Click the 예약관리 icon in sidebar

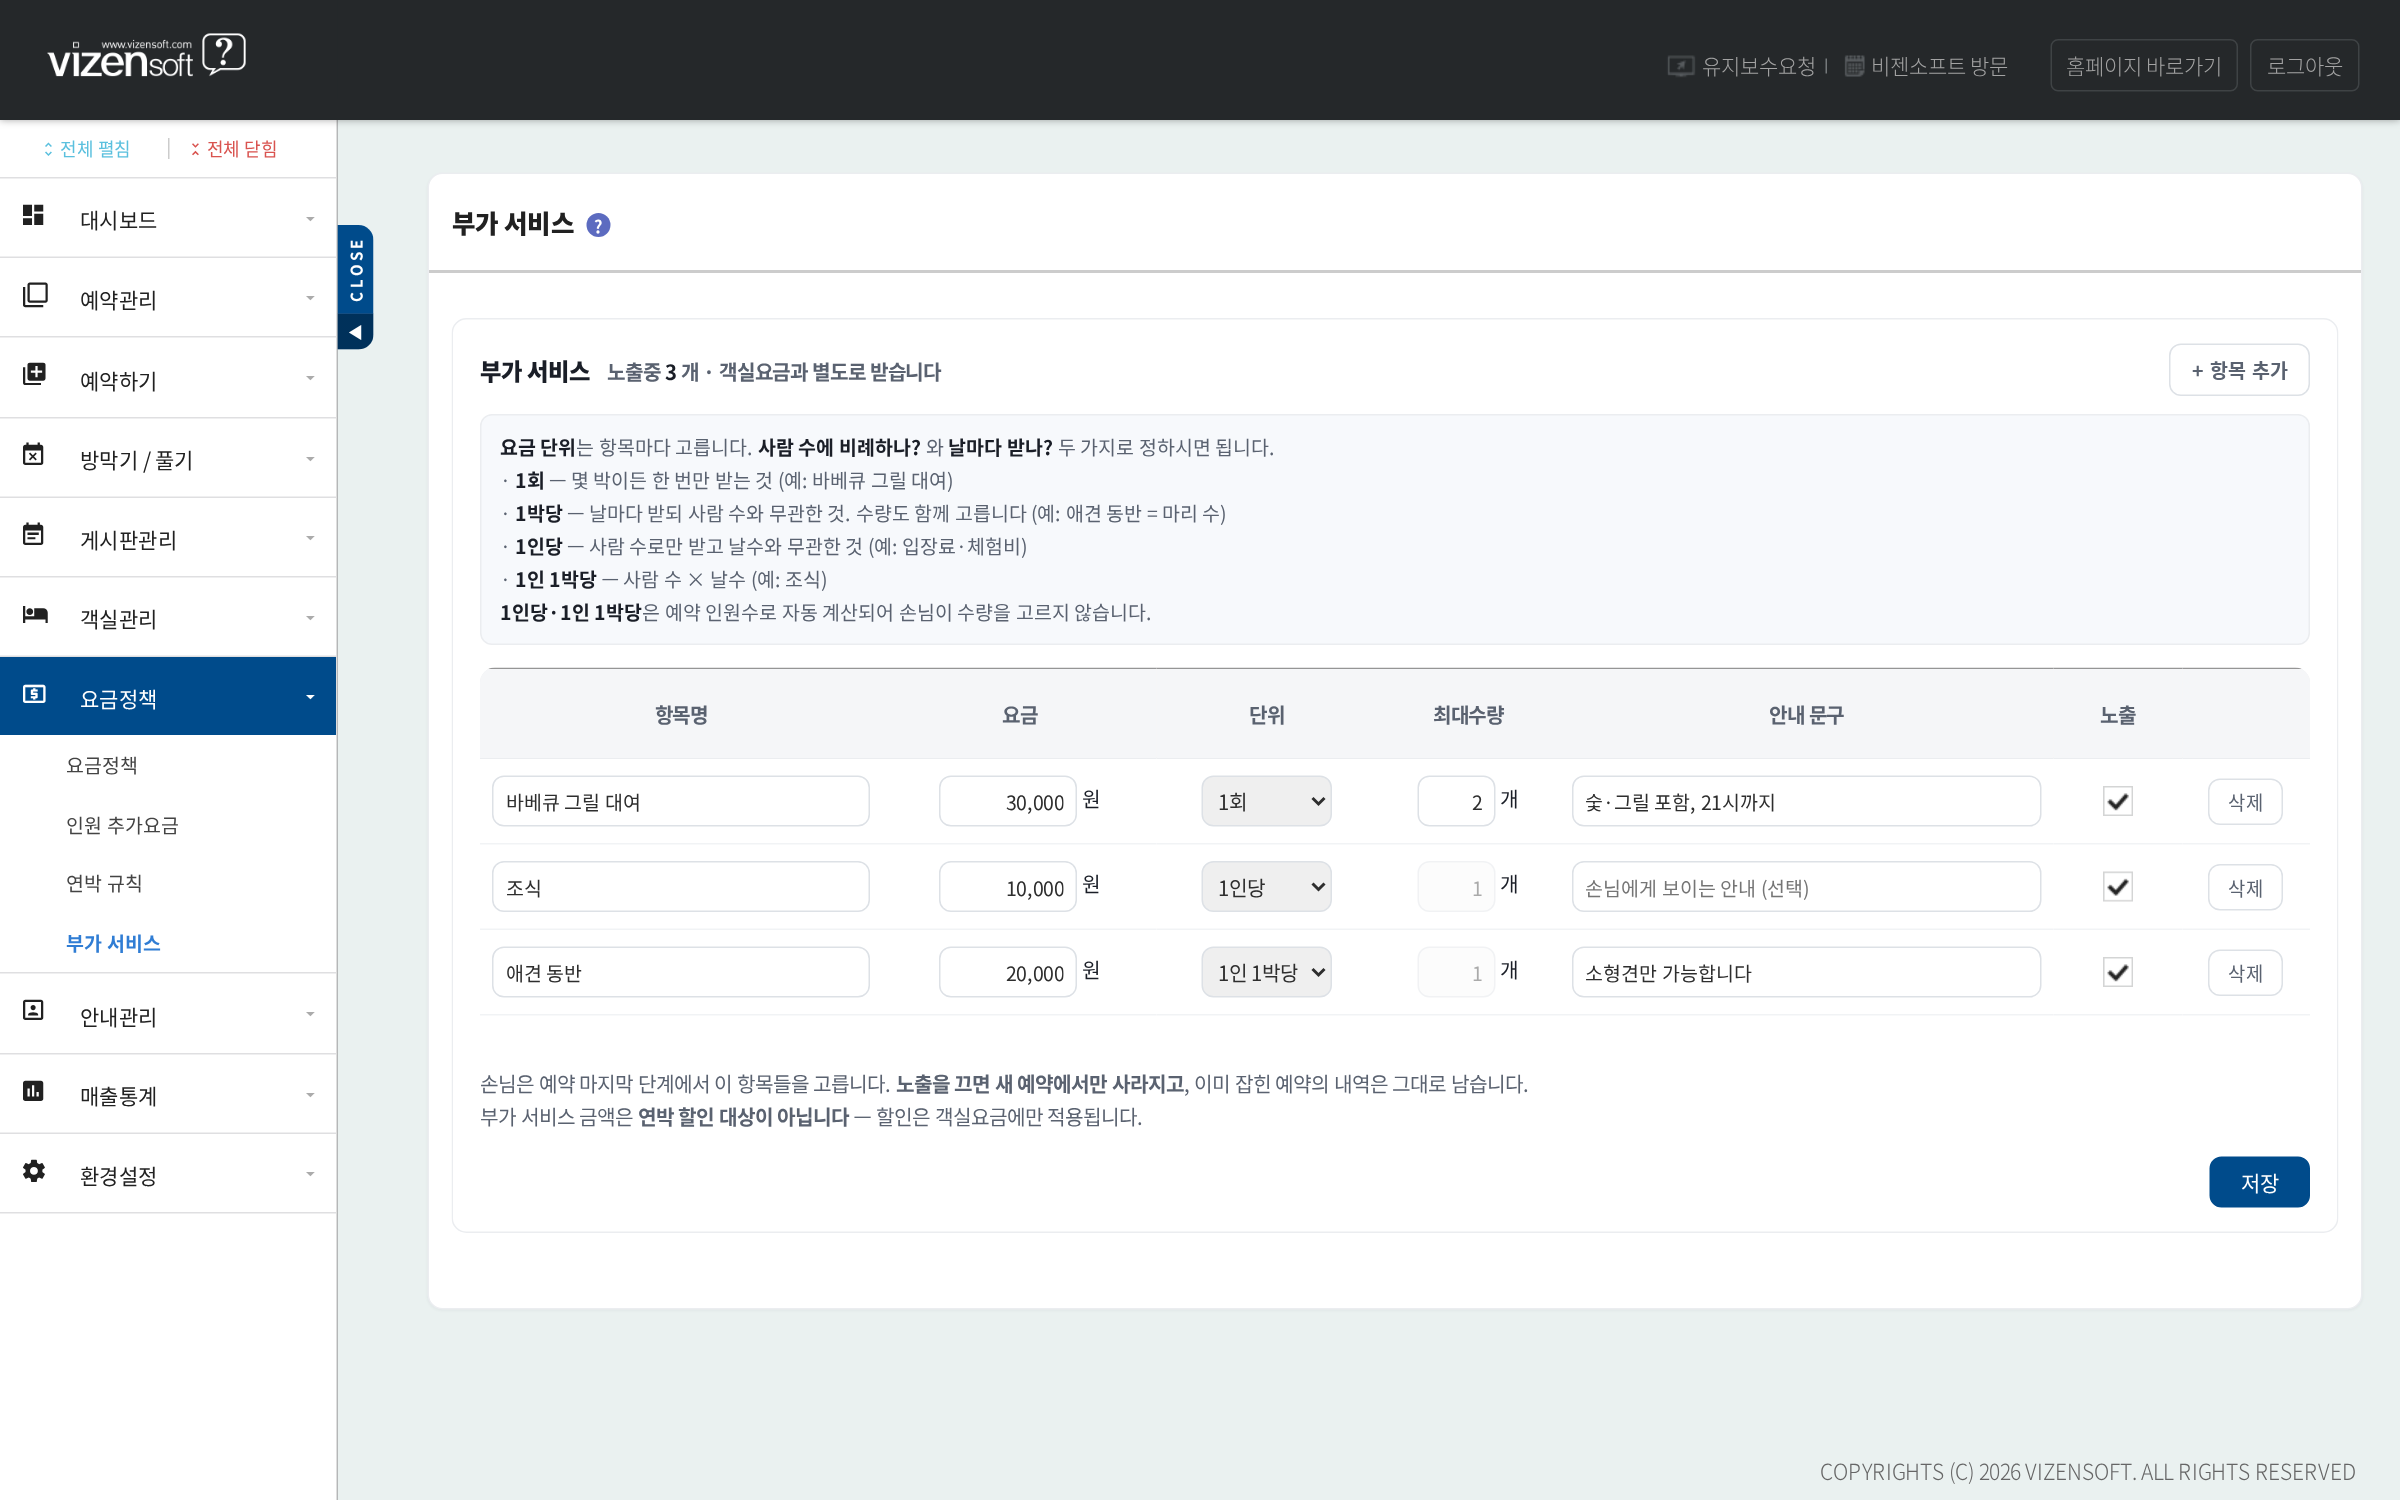[35, 295]
